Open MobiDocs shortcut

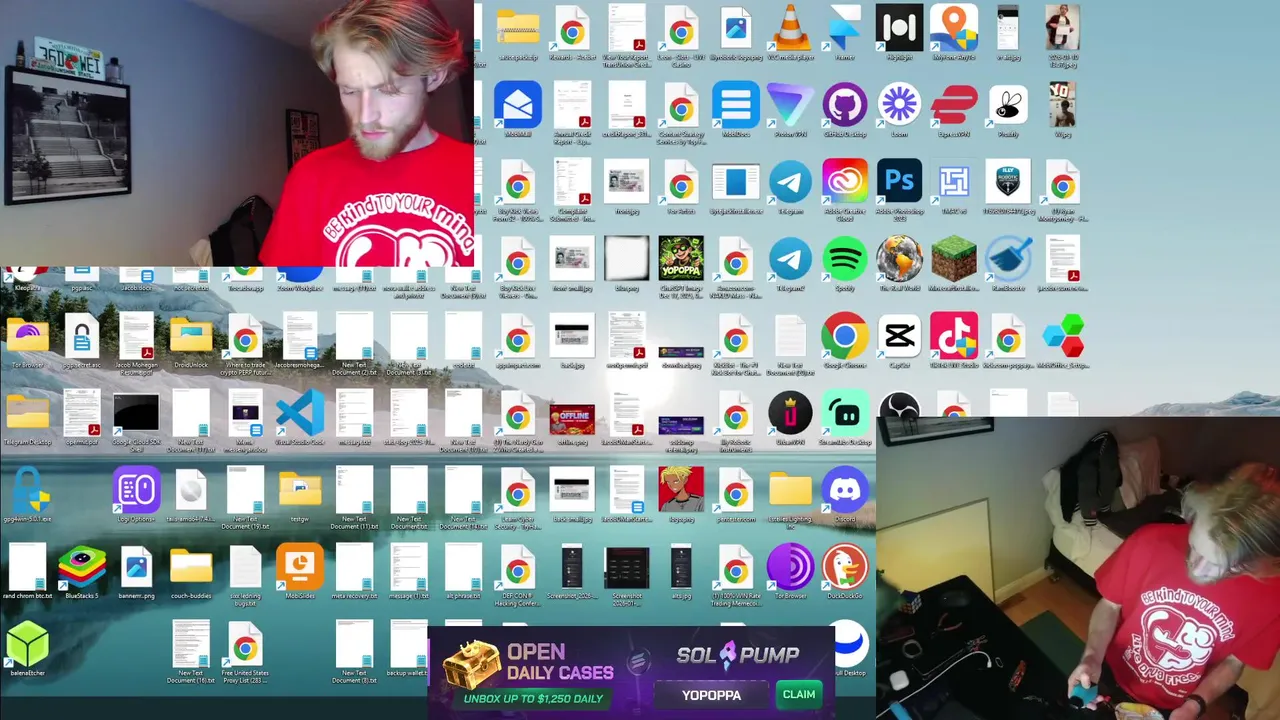(x=736, y=105)
